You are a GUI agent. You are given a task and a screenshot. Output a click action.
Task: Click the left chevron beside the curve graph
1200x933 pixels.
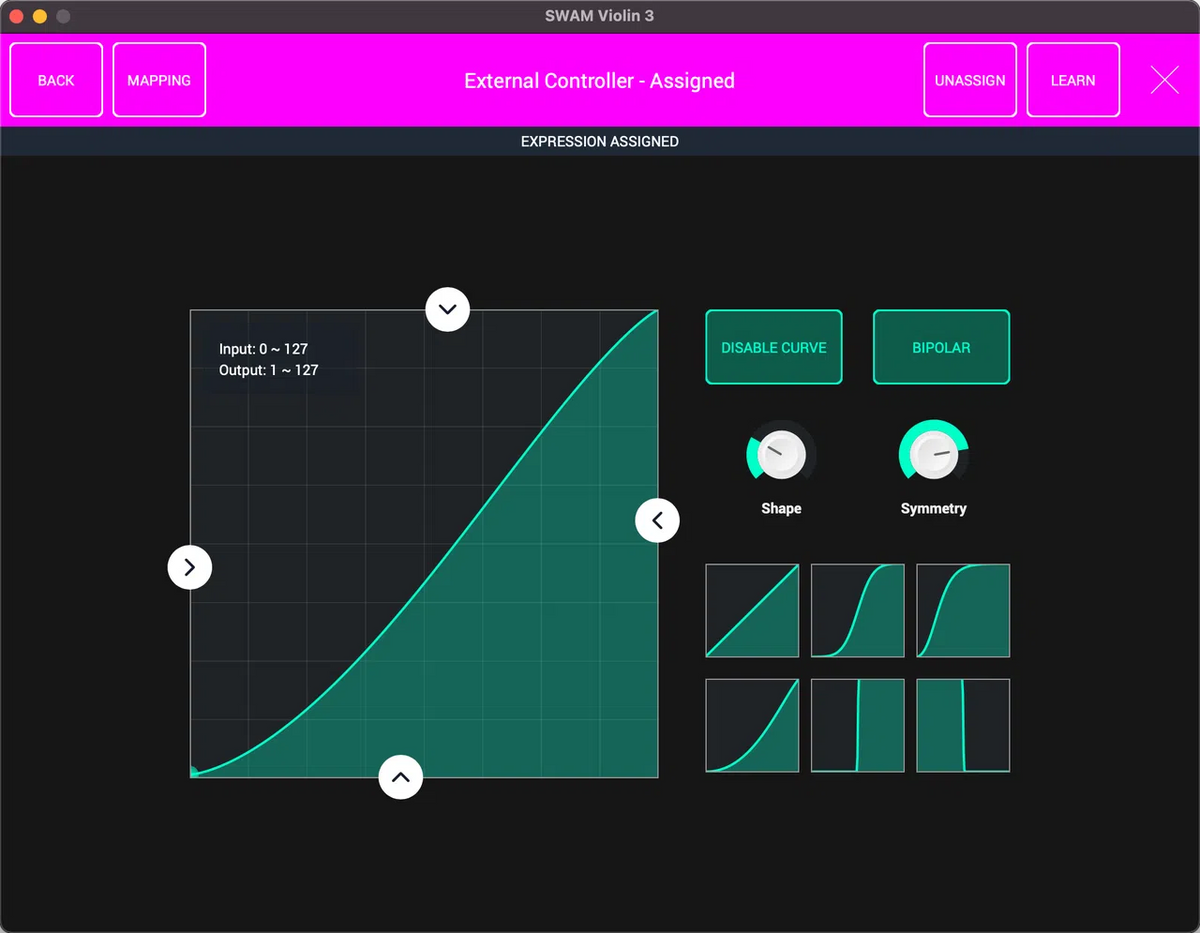(x=657, y=520)
